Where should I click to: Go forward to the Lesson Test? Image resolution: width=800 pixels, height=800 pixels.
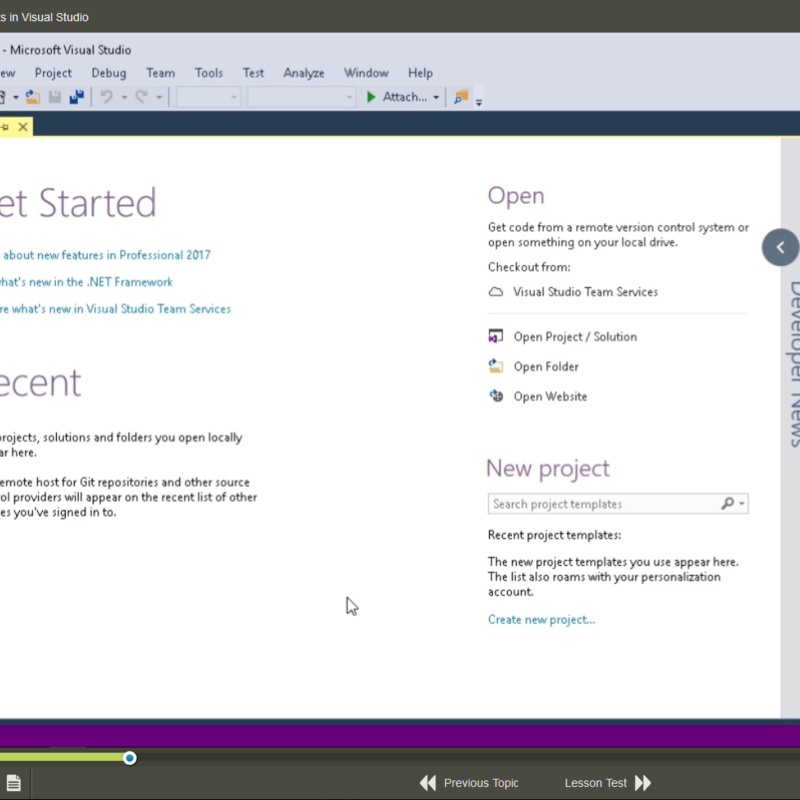[608, 783]
